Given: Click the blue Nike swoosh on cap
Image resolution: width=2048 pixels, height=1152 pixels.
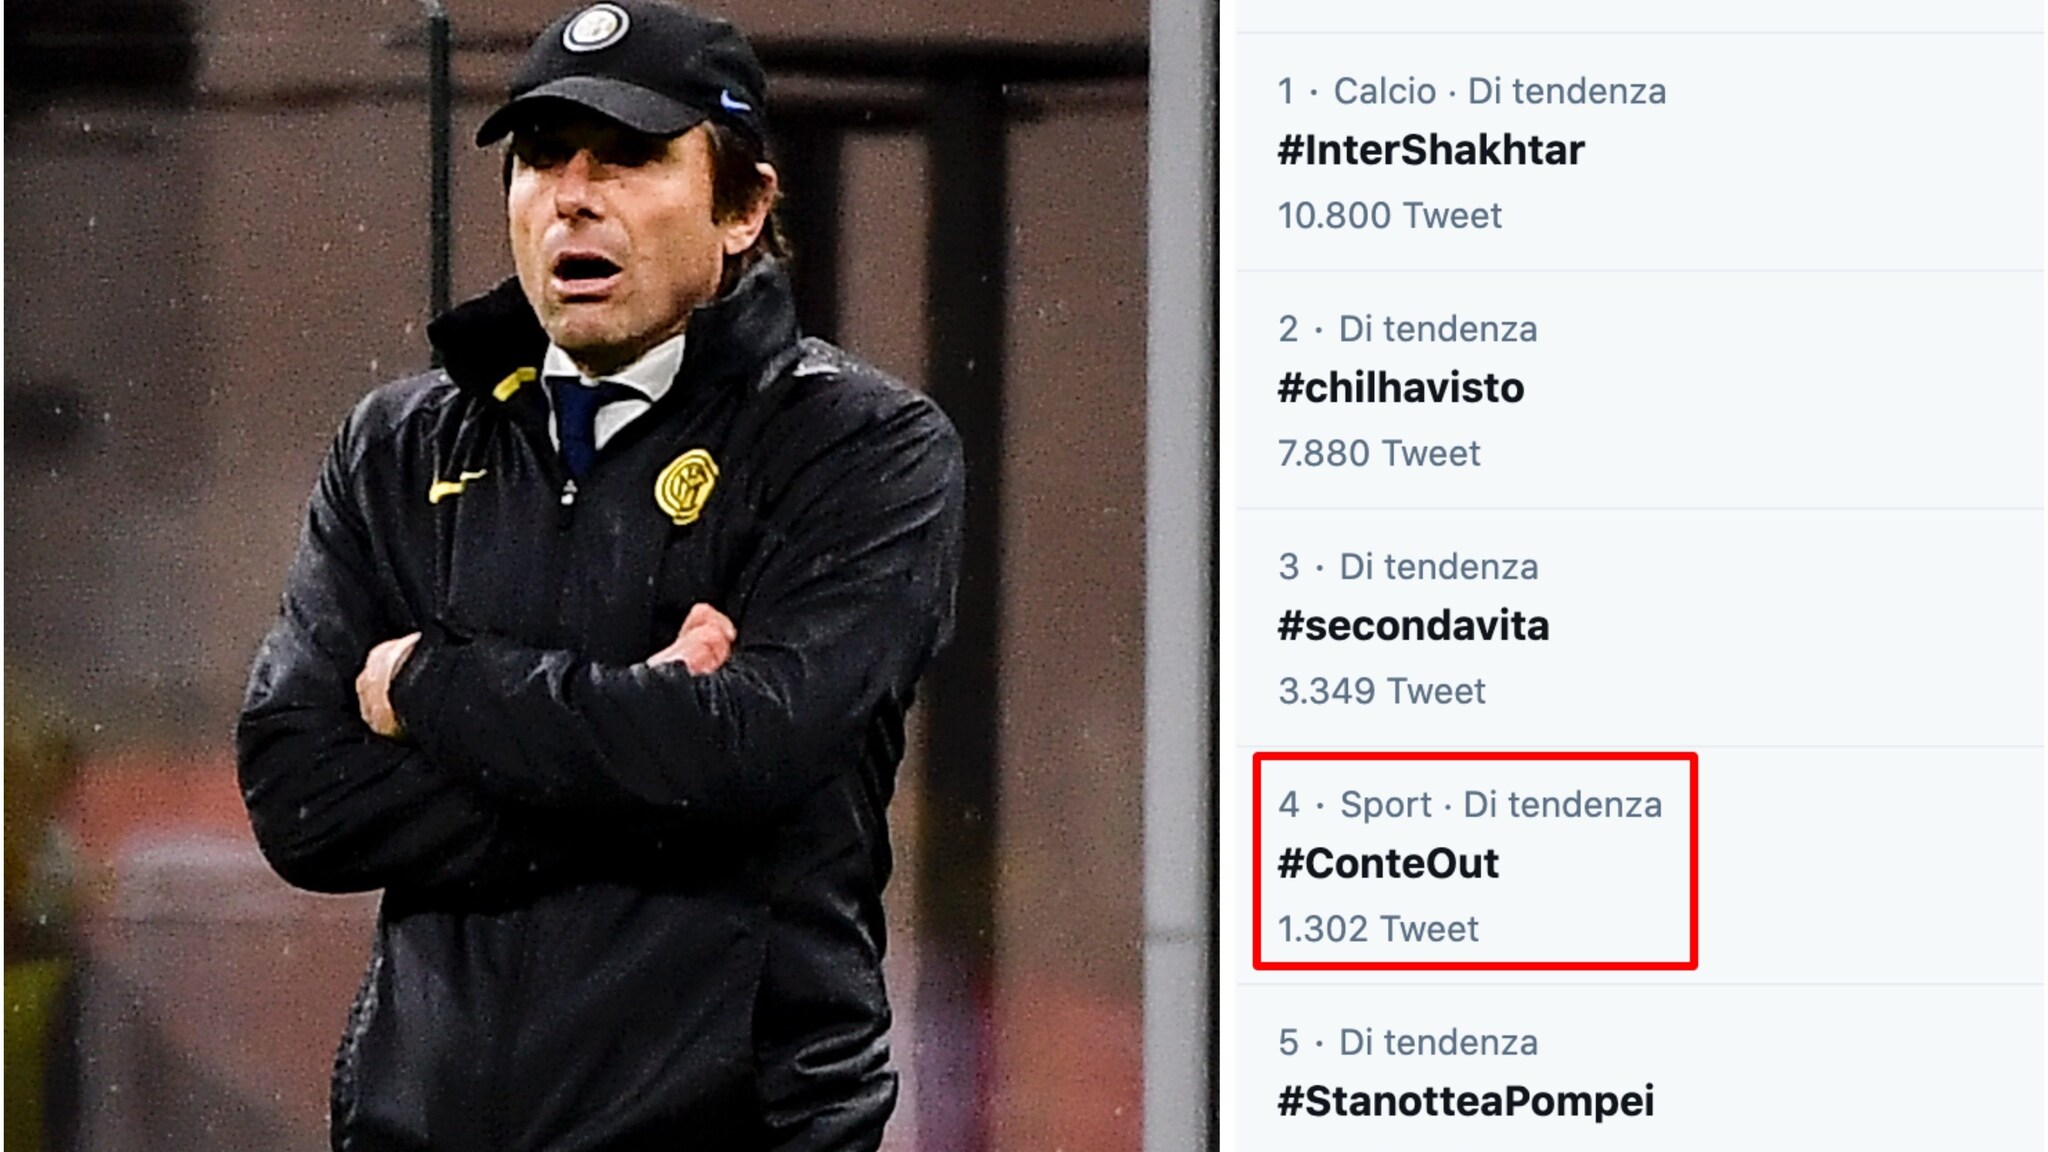Looking at the screenshot, I should (735, 101).
